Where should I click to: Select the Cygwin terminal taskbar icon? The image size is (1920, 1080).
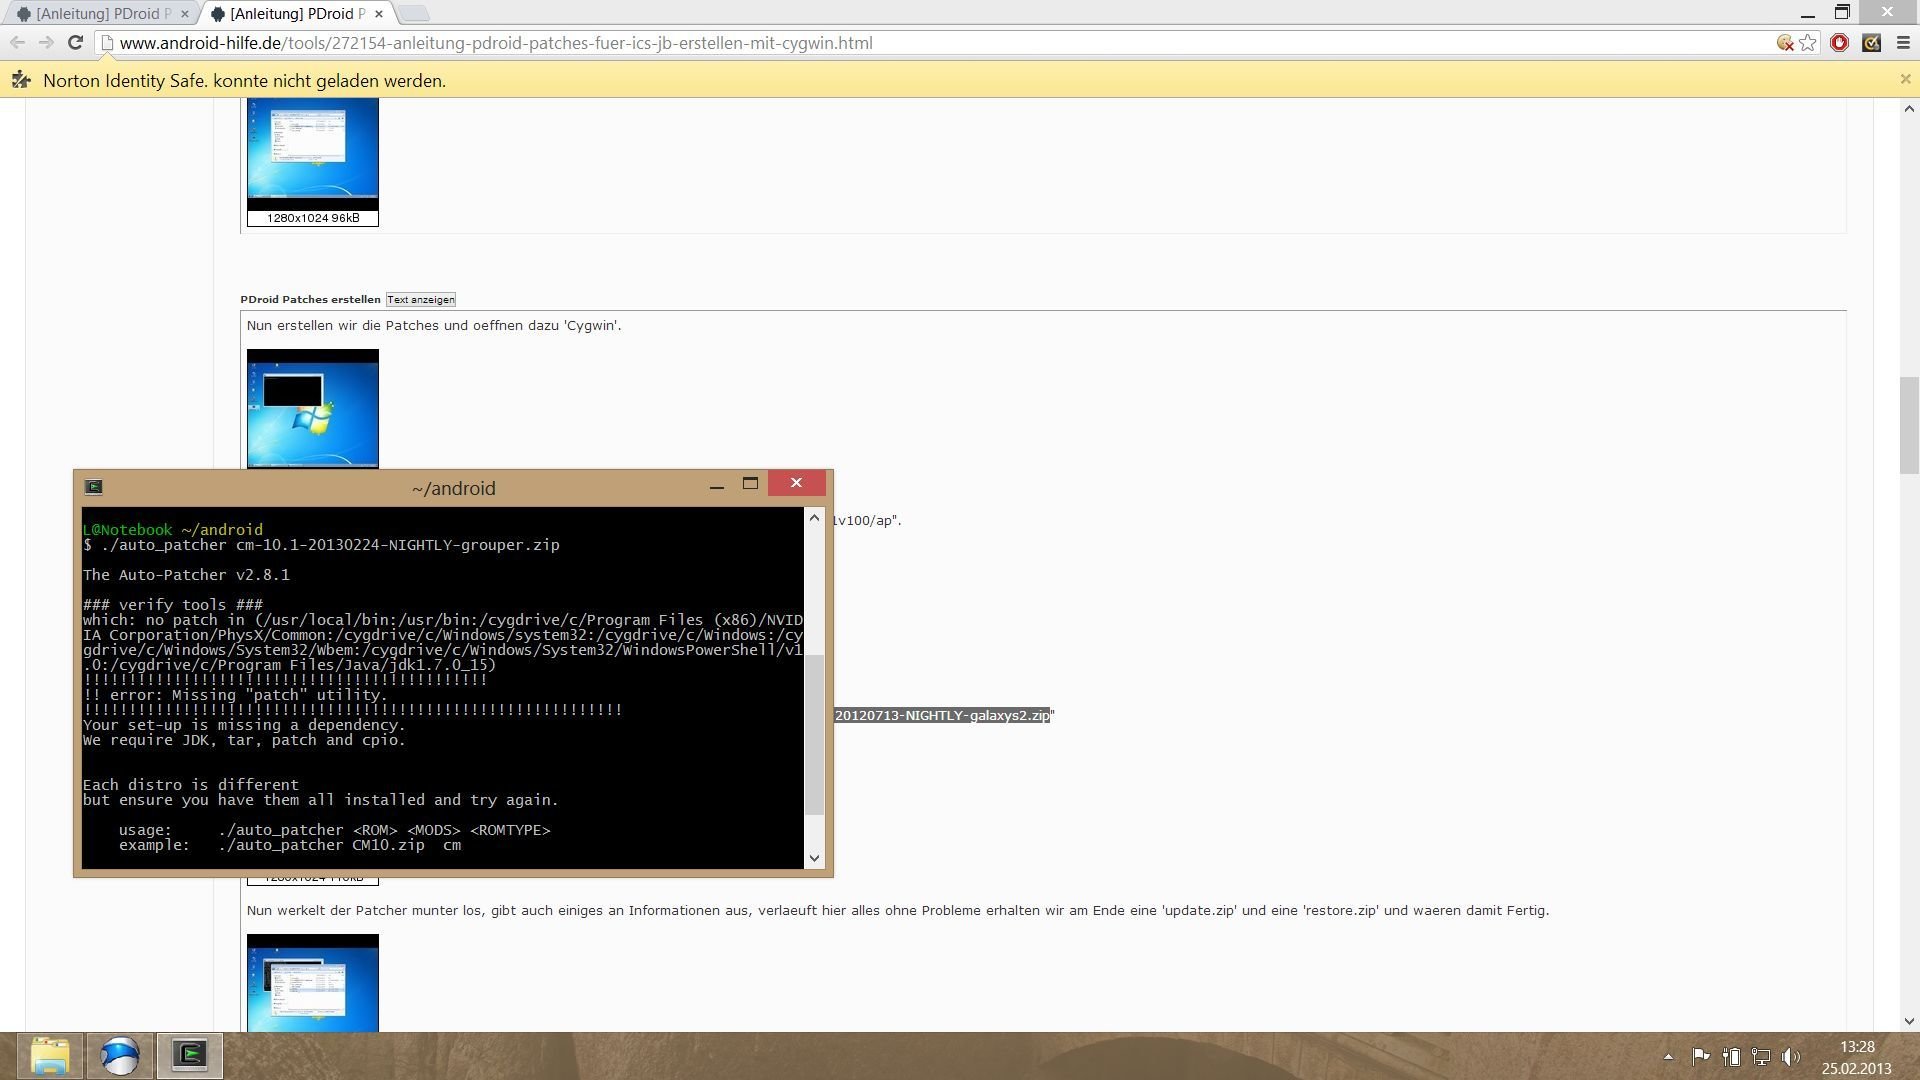(x=190, y=1056)
